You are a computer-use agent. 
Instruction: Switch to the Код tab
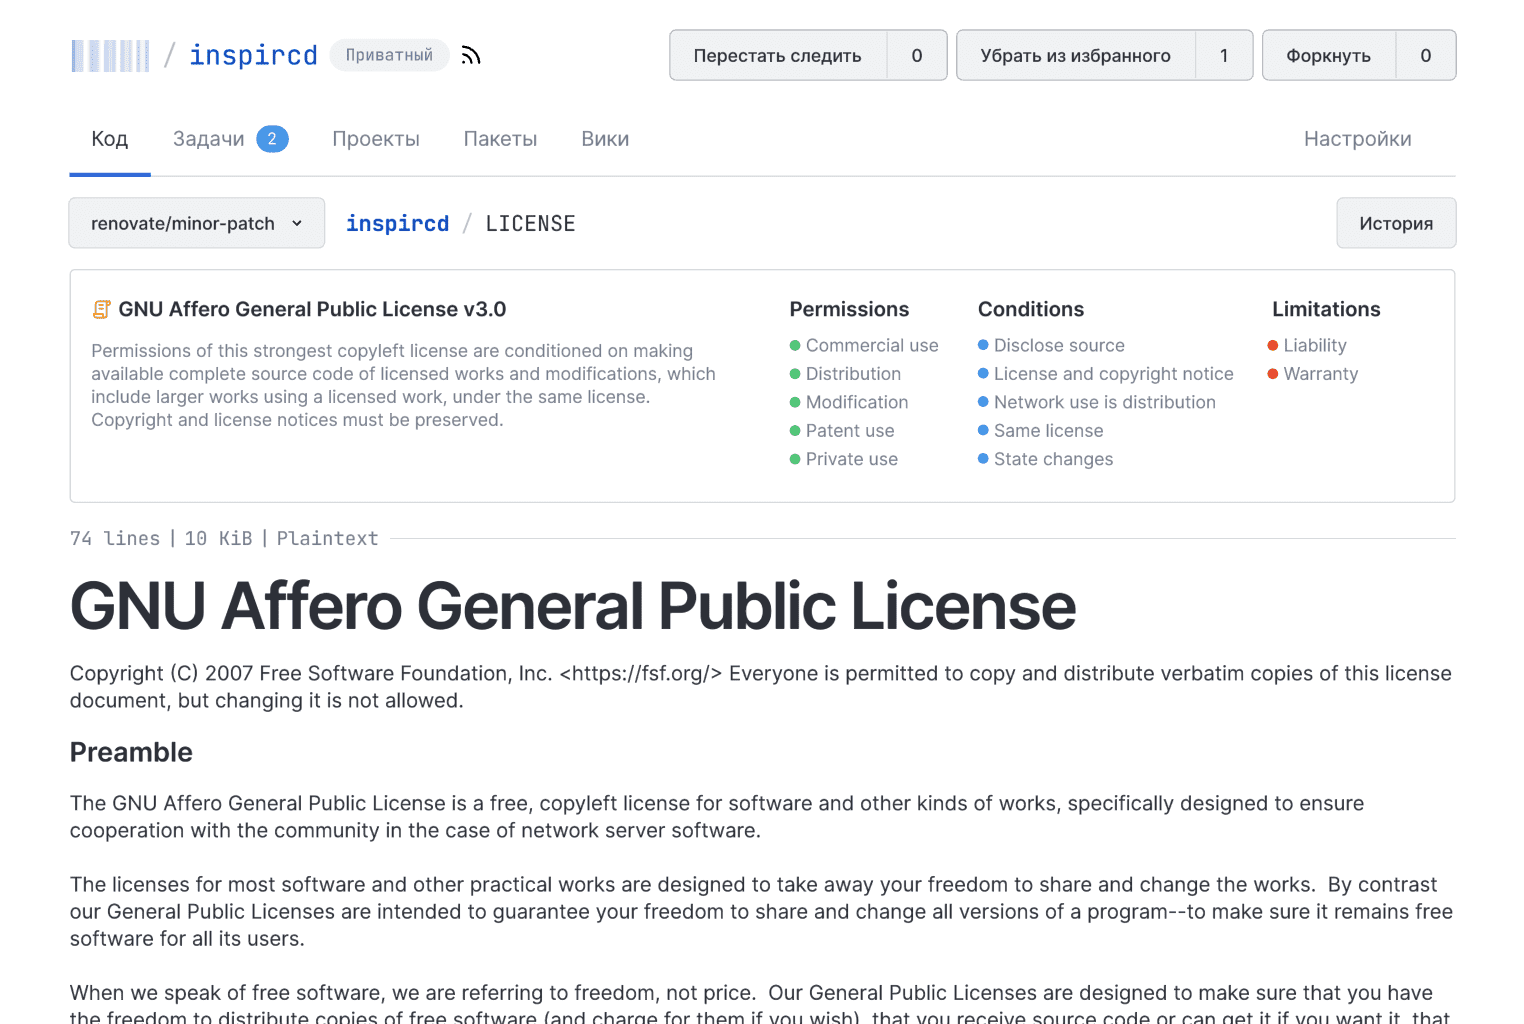[x=110, y=139]
